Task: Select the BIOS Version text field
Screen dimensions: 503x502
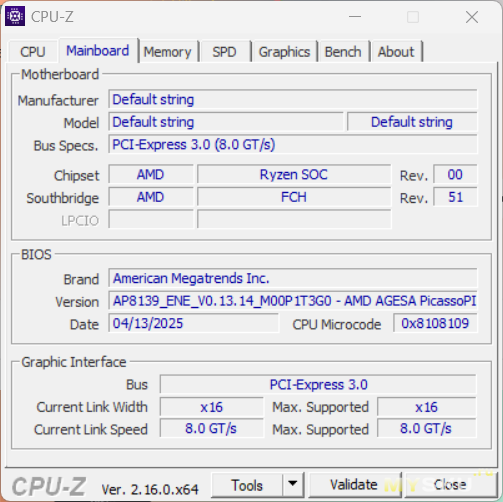Action: 293,301
